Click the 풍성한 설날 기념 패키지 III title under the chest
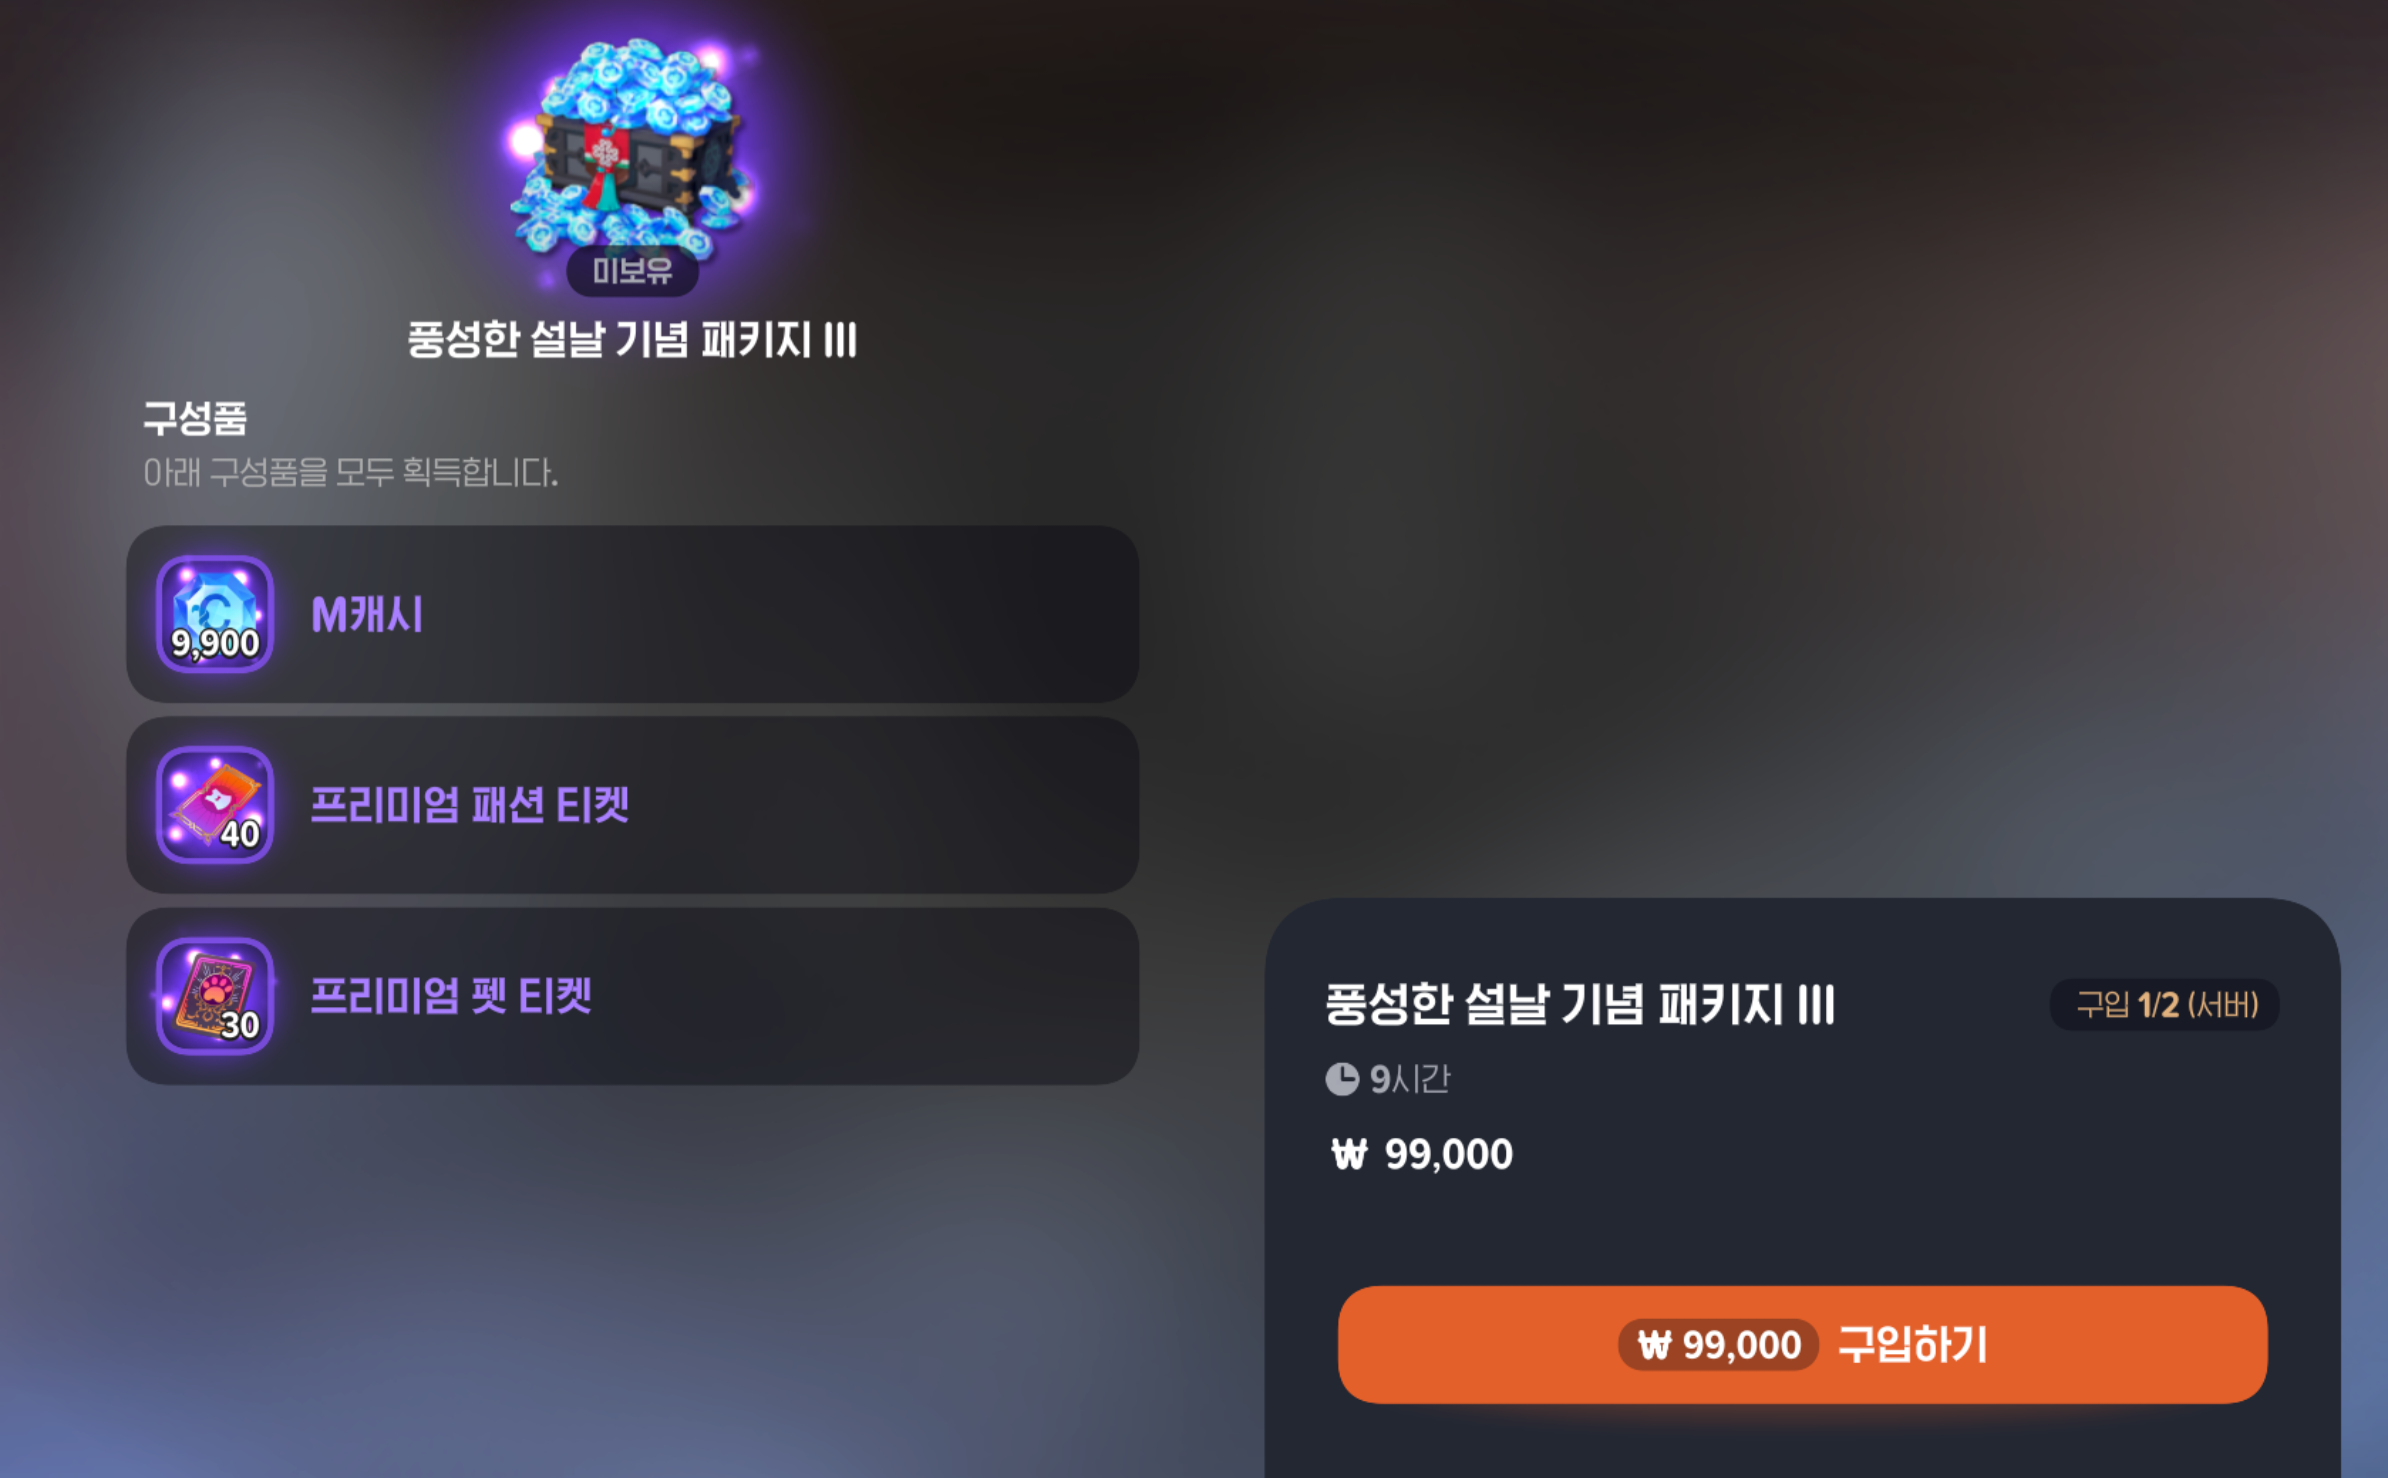The image size is (2388, 1478). pyautogui.click(x=632, y=340)
